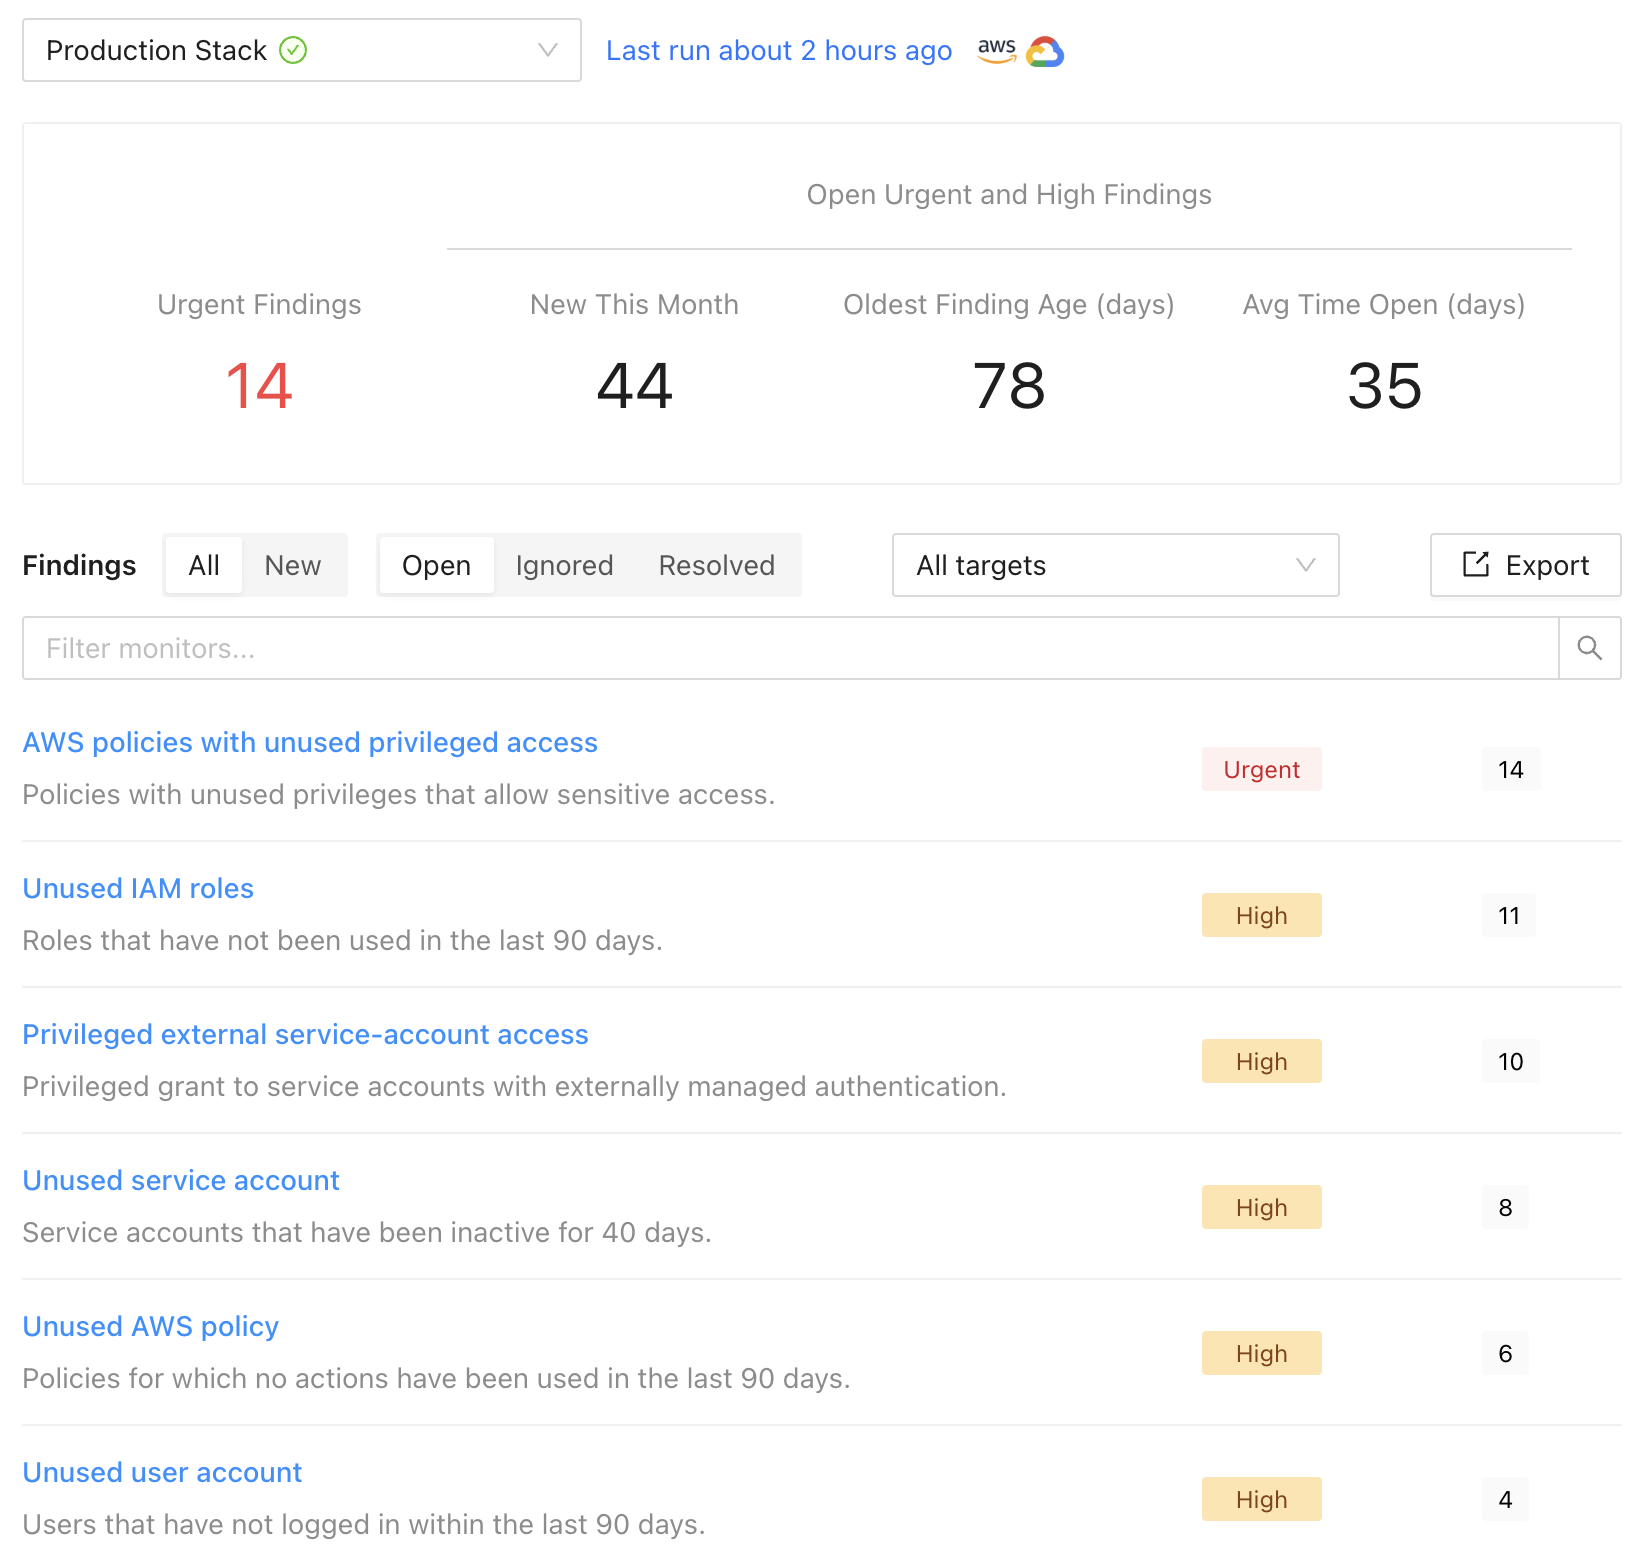1652x1562 pixels.
Task: Select the All findings tab
Action: point(204,565)
